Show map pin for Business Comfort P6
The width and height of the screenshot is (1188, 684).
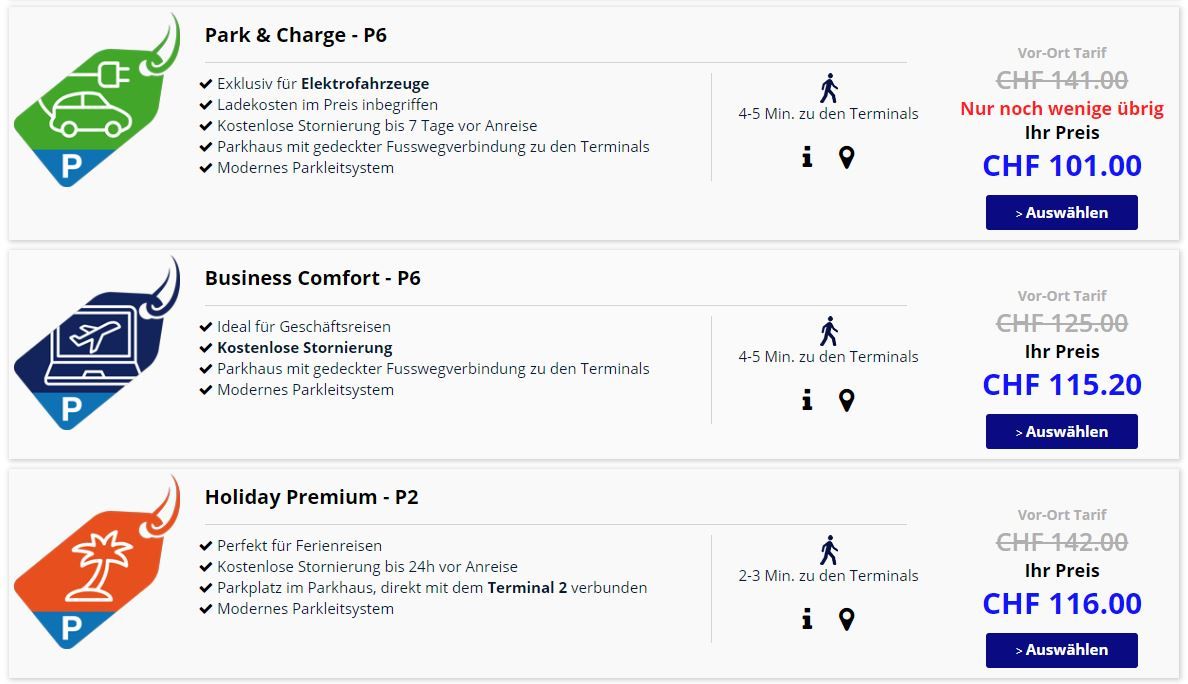(x=846, y=400)
